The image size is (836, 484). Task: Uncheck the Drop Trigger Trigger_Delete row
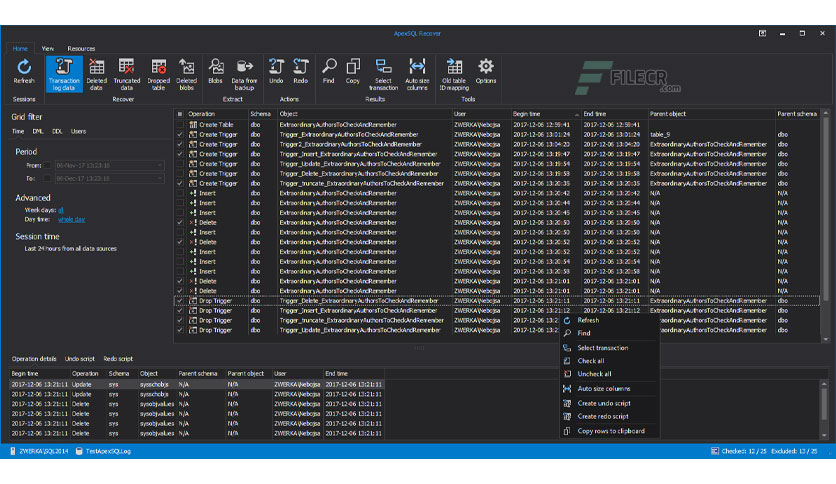(x=180, y=301)
